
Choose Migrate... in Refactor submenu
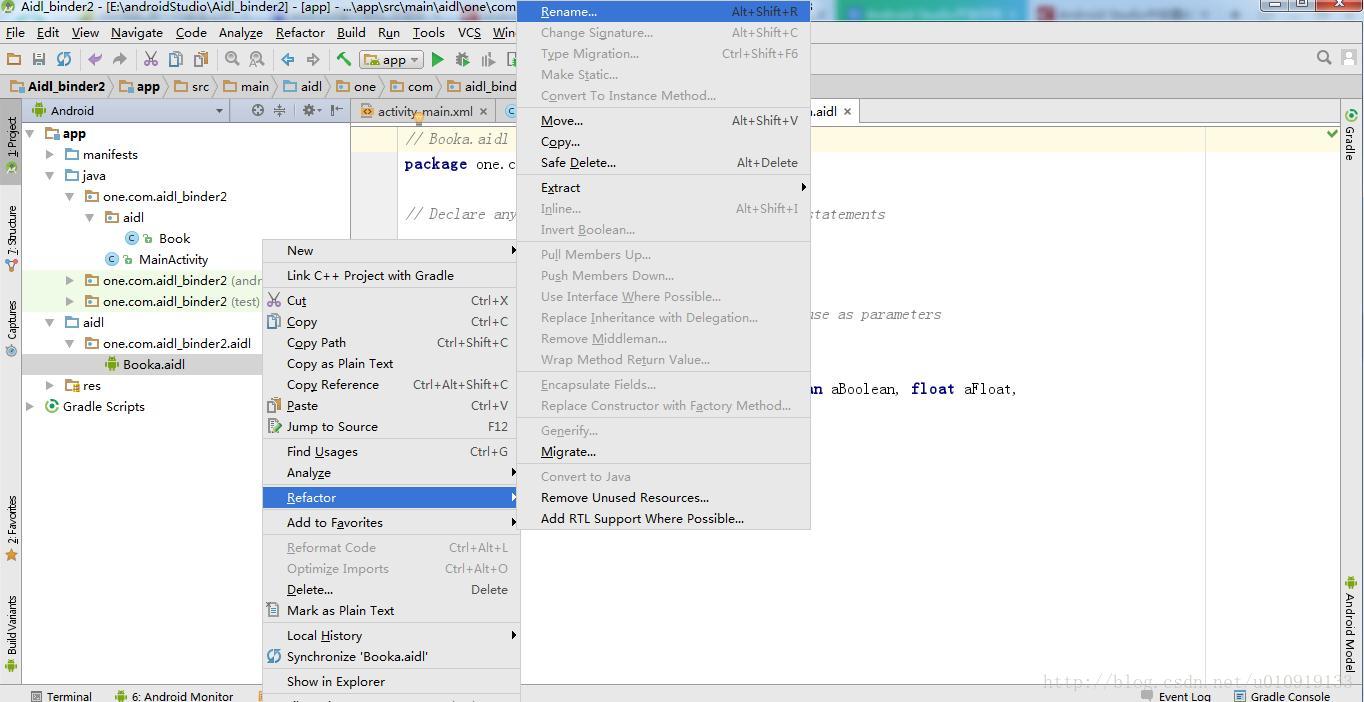(x=663, y=451)
